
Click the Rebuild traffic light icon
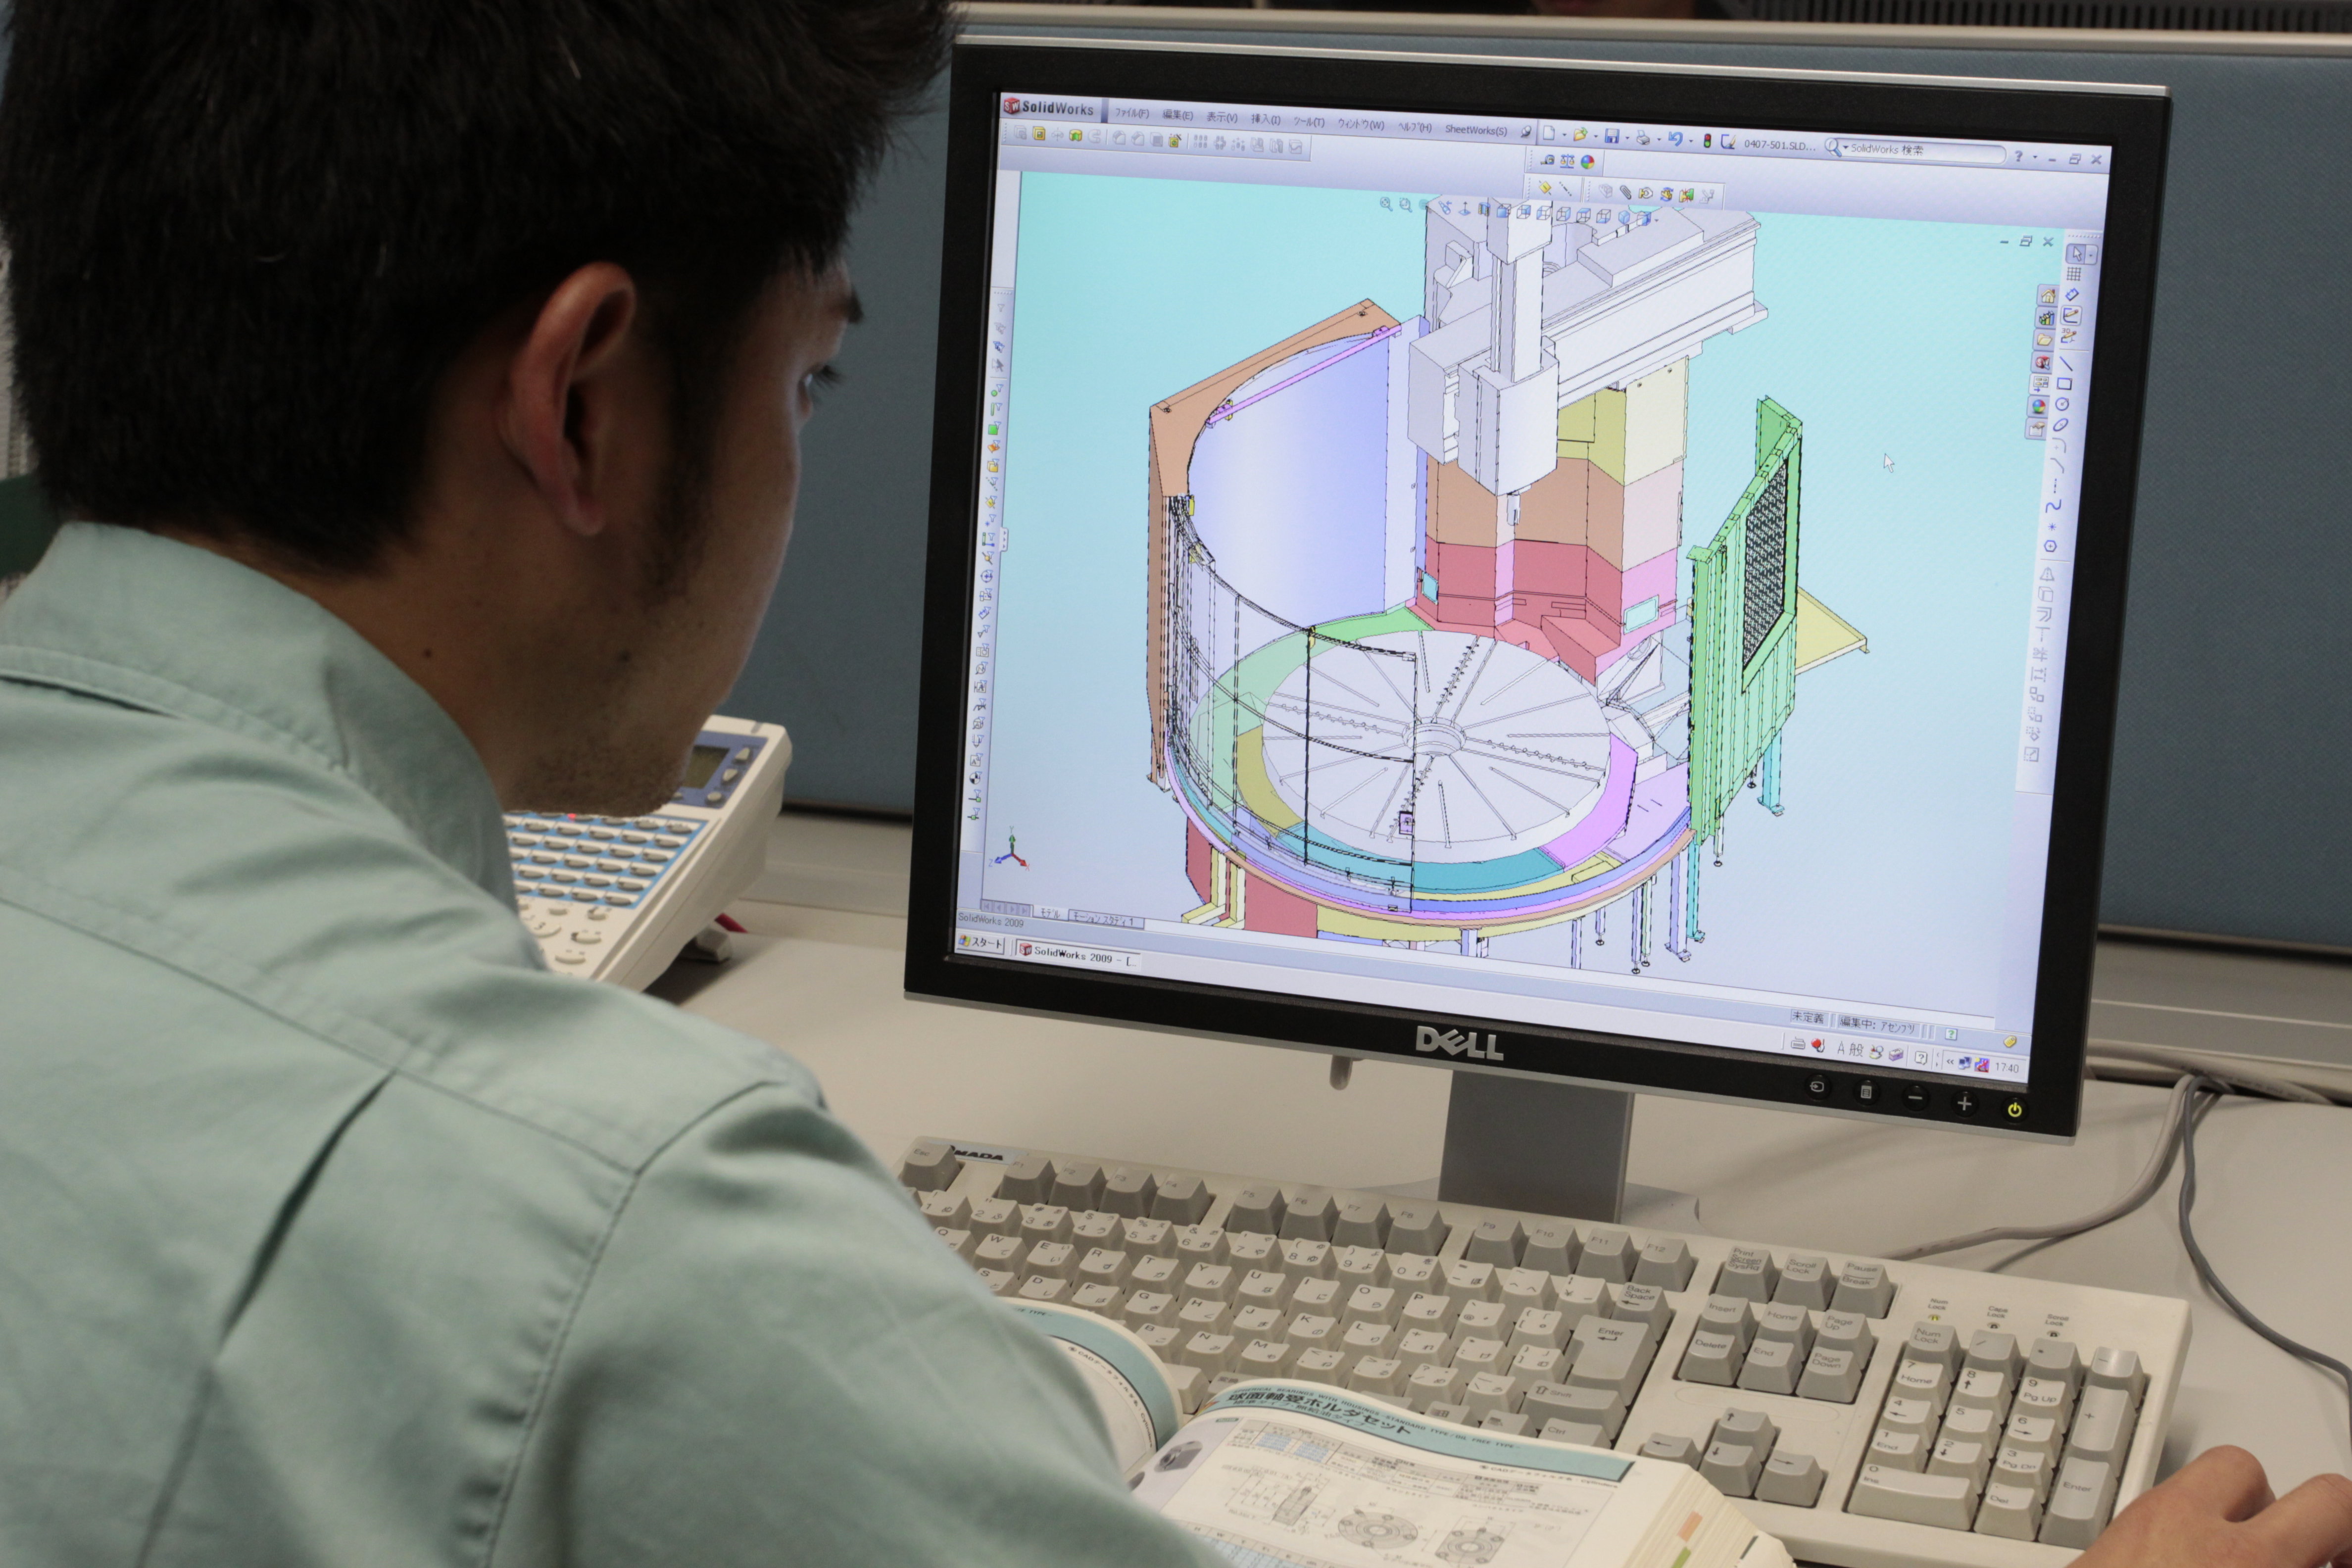tap(1708, 141)
